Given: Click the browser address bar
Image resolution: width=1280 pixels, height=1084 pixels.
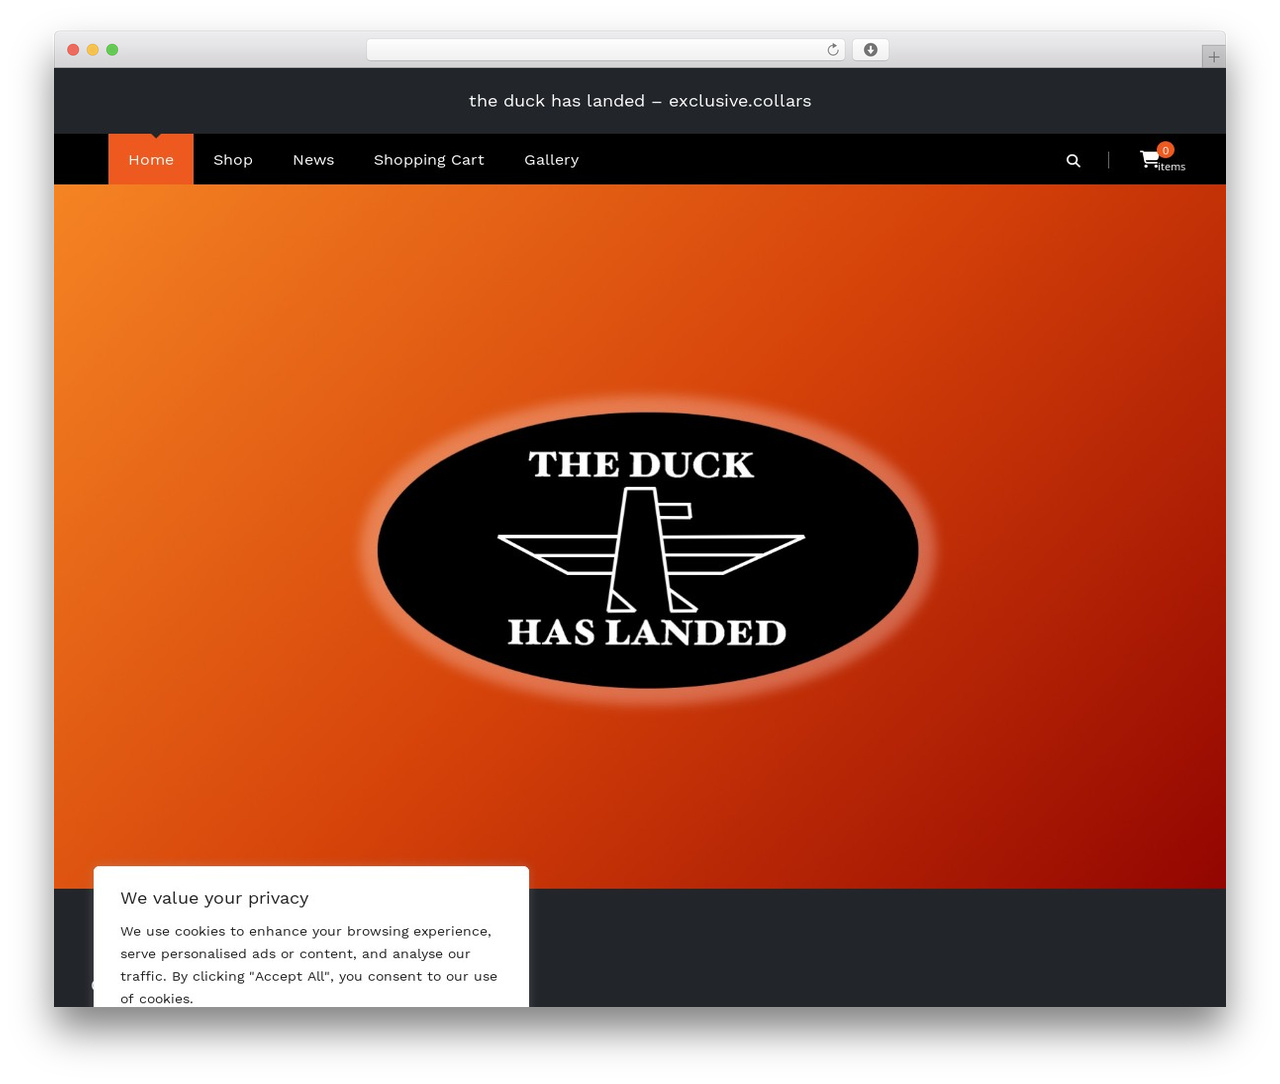Looking at the screenshot, I should (x=606, y=50).
